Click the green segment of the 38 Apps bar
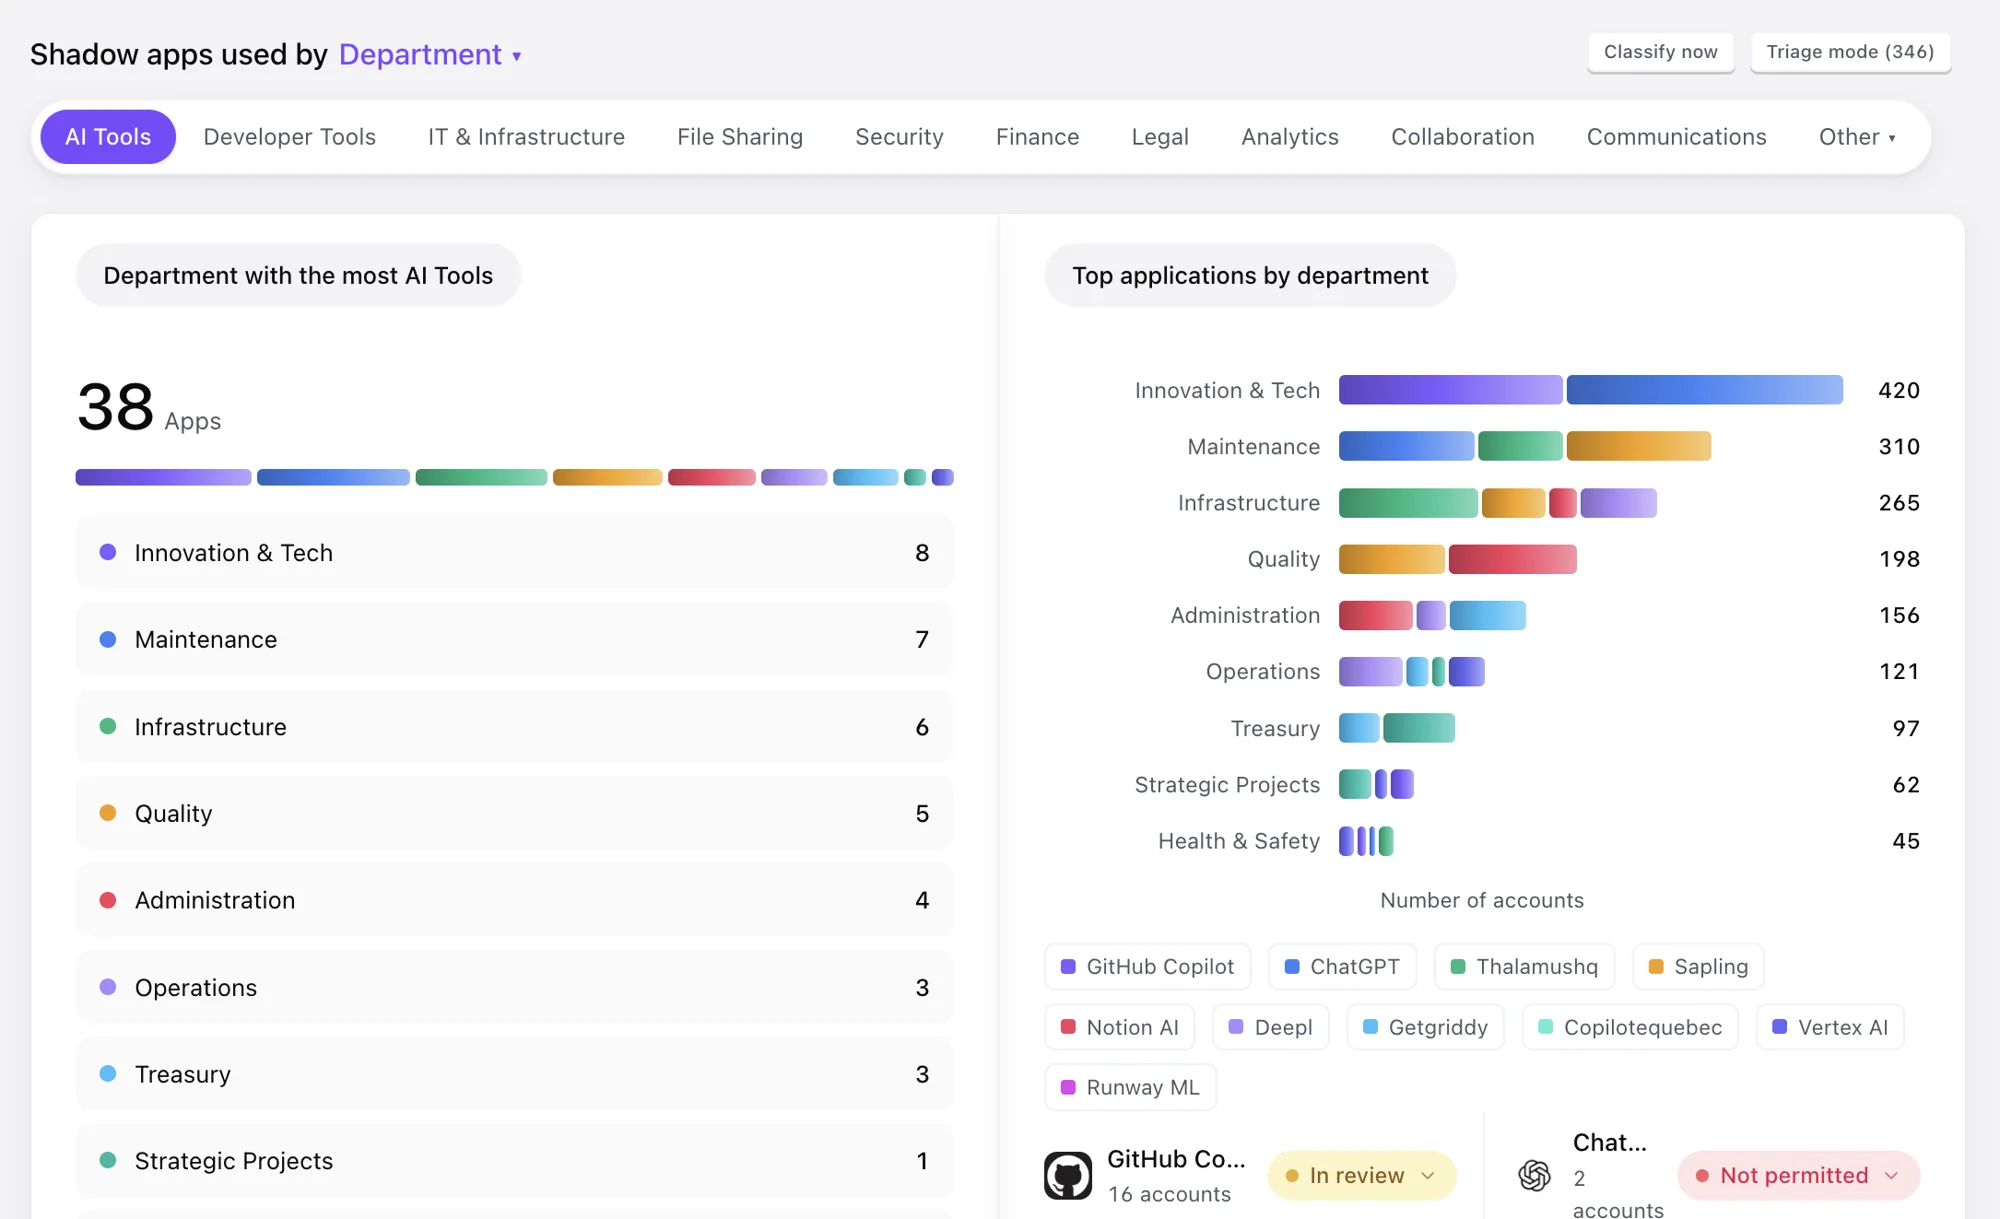 pyautogui.click(x=481, y=477)
